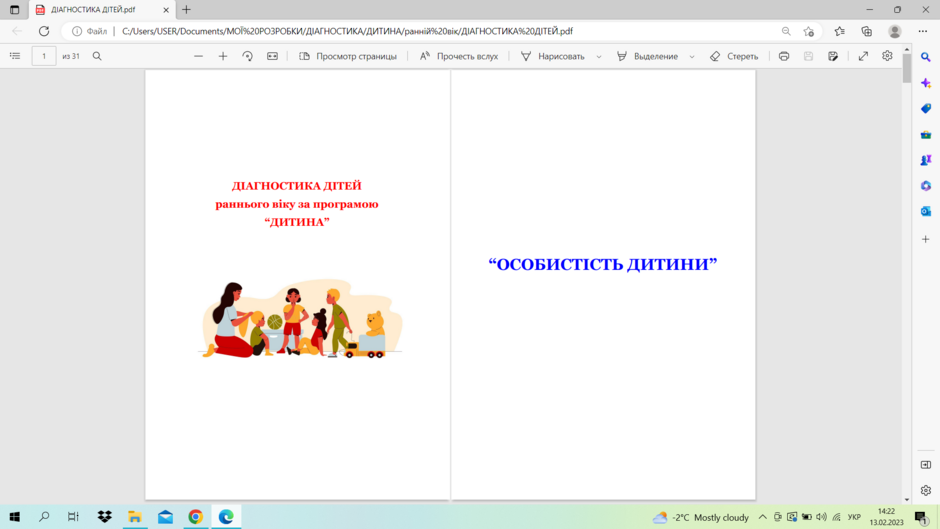Click the children illustration on the cover page
This screenshot has width=940, height=529.
pos(301,318)
